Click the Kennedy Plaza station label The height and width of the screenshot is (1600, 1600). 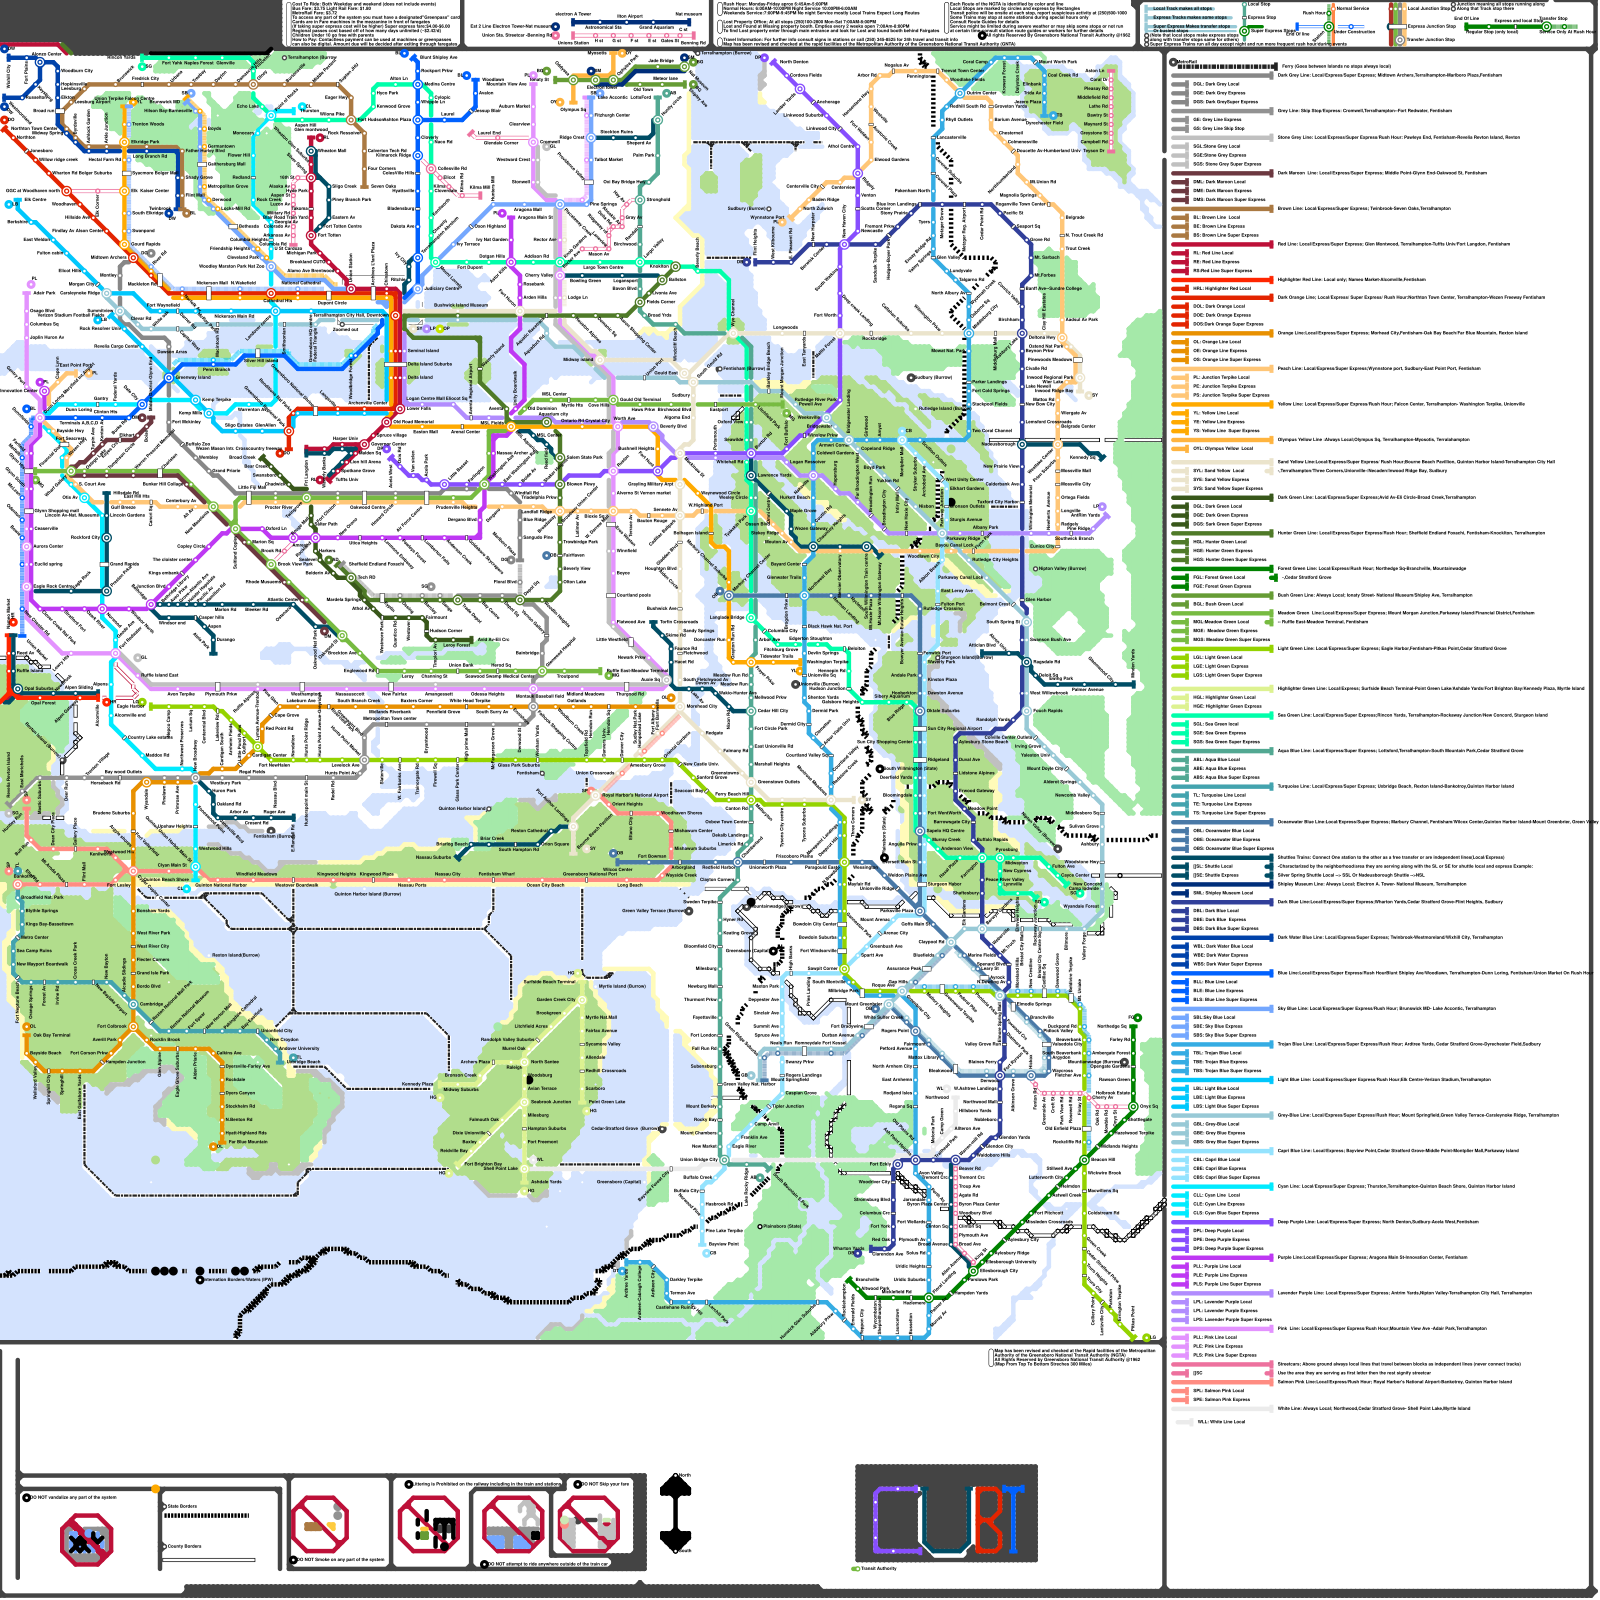tap(417, 1084)
